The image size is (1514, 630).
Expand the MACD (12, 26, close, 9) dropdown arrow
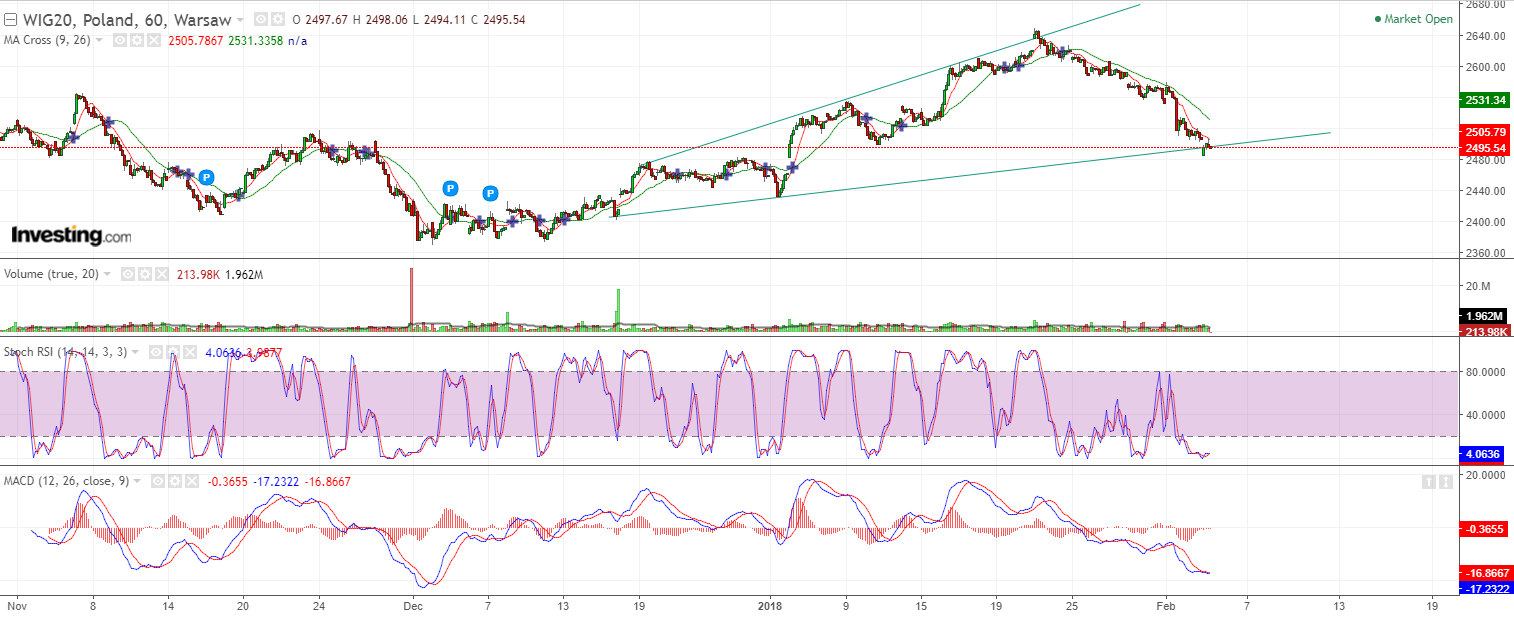click(x=137, y=481)
